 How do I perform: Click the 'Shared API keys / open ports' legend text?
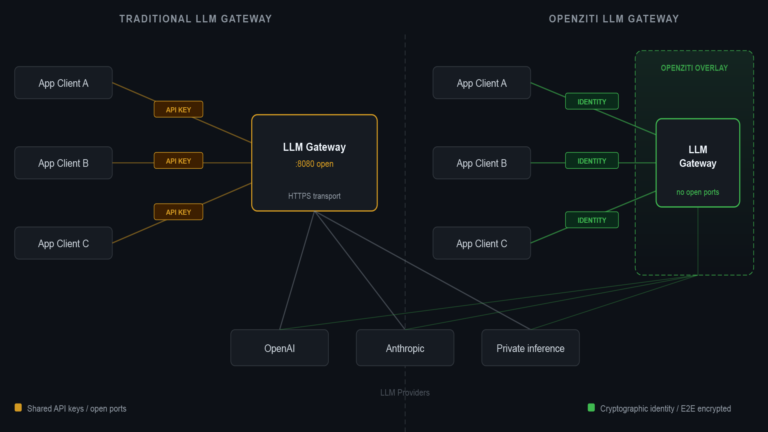click(77, 408)
